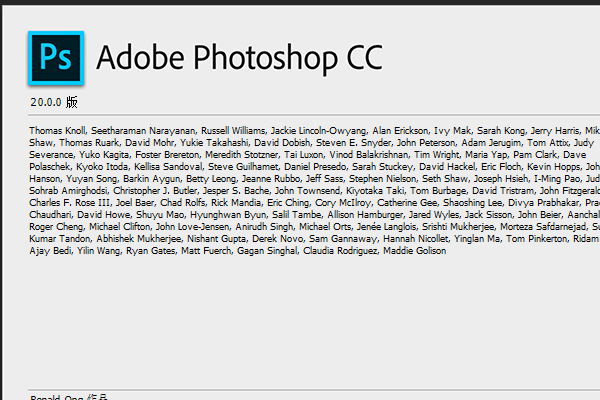Click the name Vinod Balakrishnan
The height and width of the screenshot is (400, 600).
[x=368, y=155]
